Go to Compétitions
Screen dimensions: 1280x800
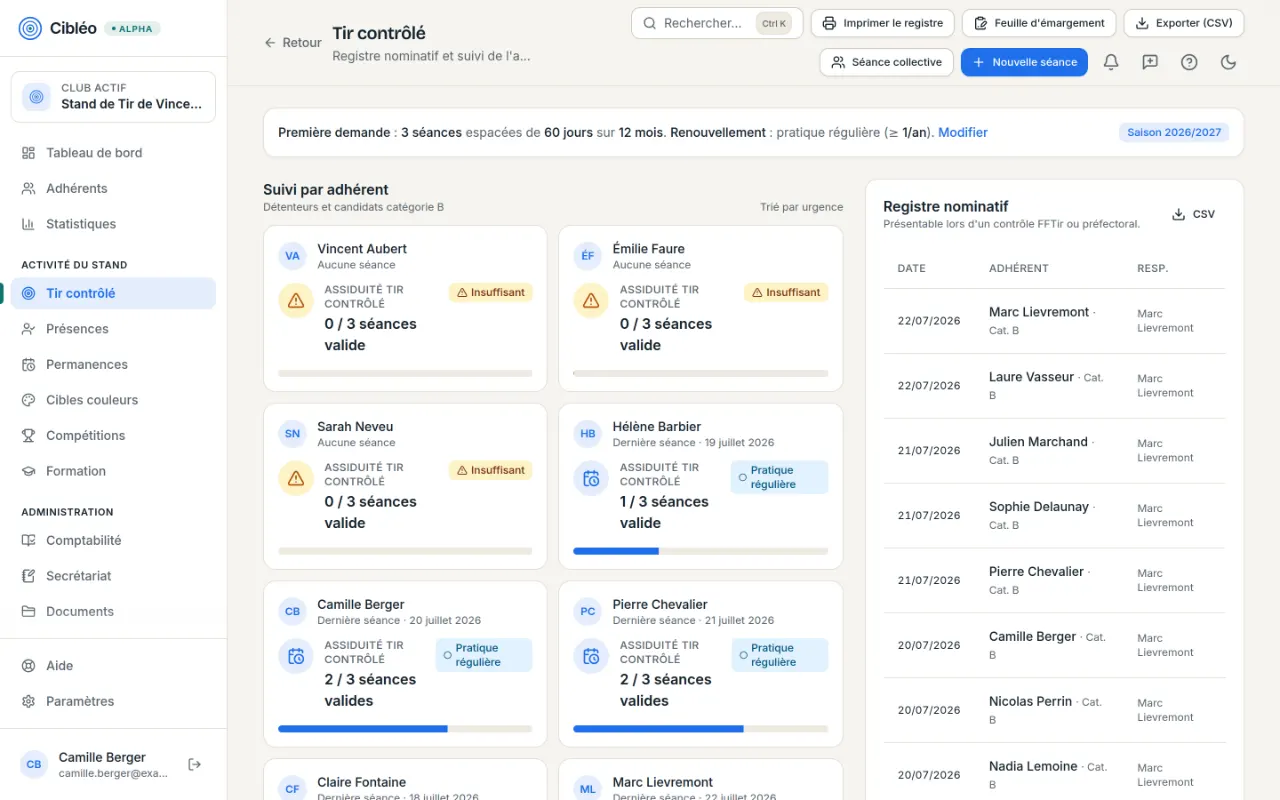click(x=113, y=435)
